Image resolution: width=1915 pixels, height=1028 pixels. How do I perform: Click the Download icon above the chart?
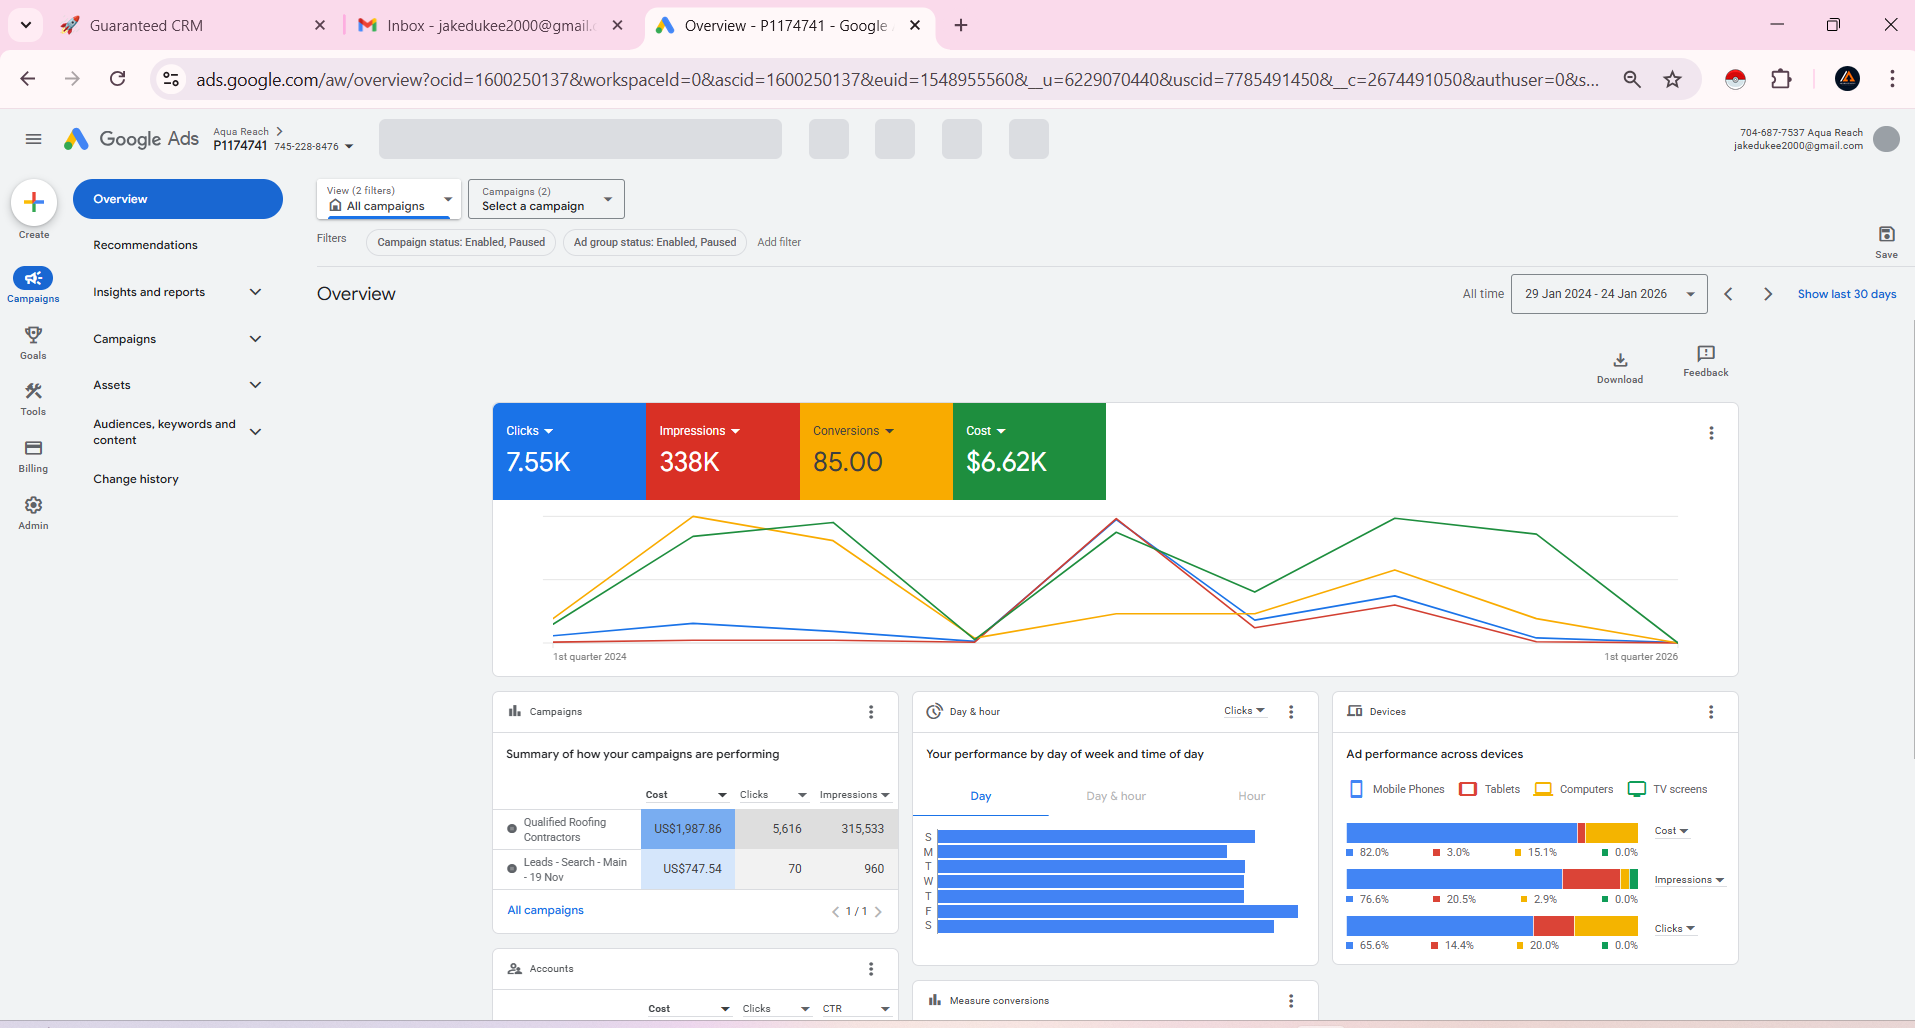coord(1620,361)
